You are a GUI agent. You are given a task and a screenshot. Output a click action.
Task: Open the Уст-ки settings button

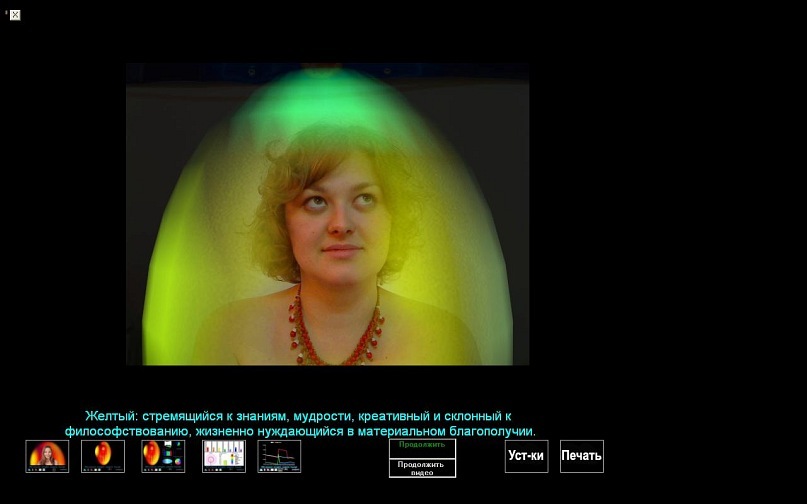(x=526, y=456)
